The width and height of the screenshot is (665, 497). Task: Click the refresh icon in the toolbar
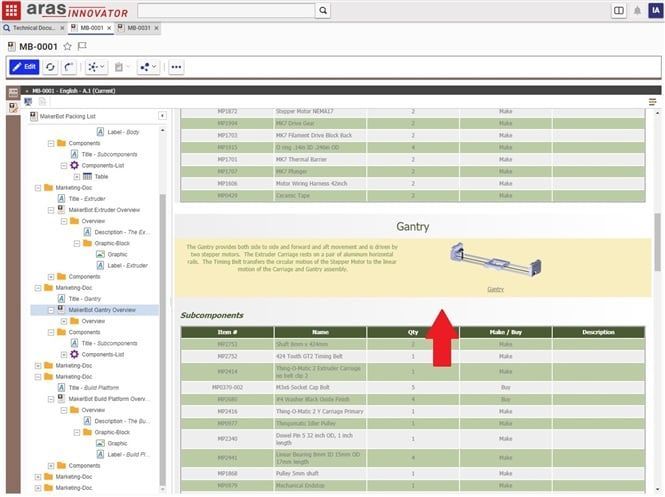[x=50, y=67]
